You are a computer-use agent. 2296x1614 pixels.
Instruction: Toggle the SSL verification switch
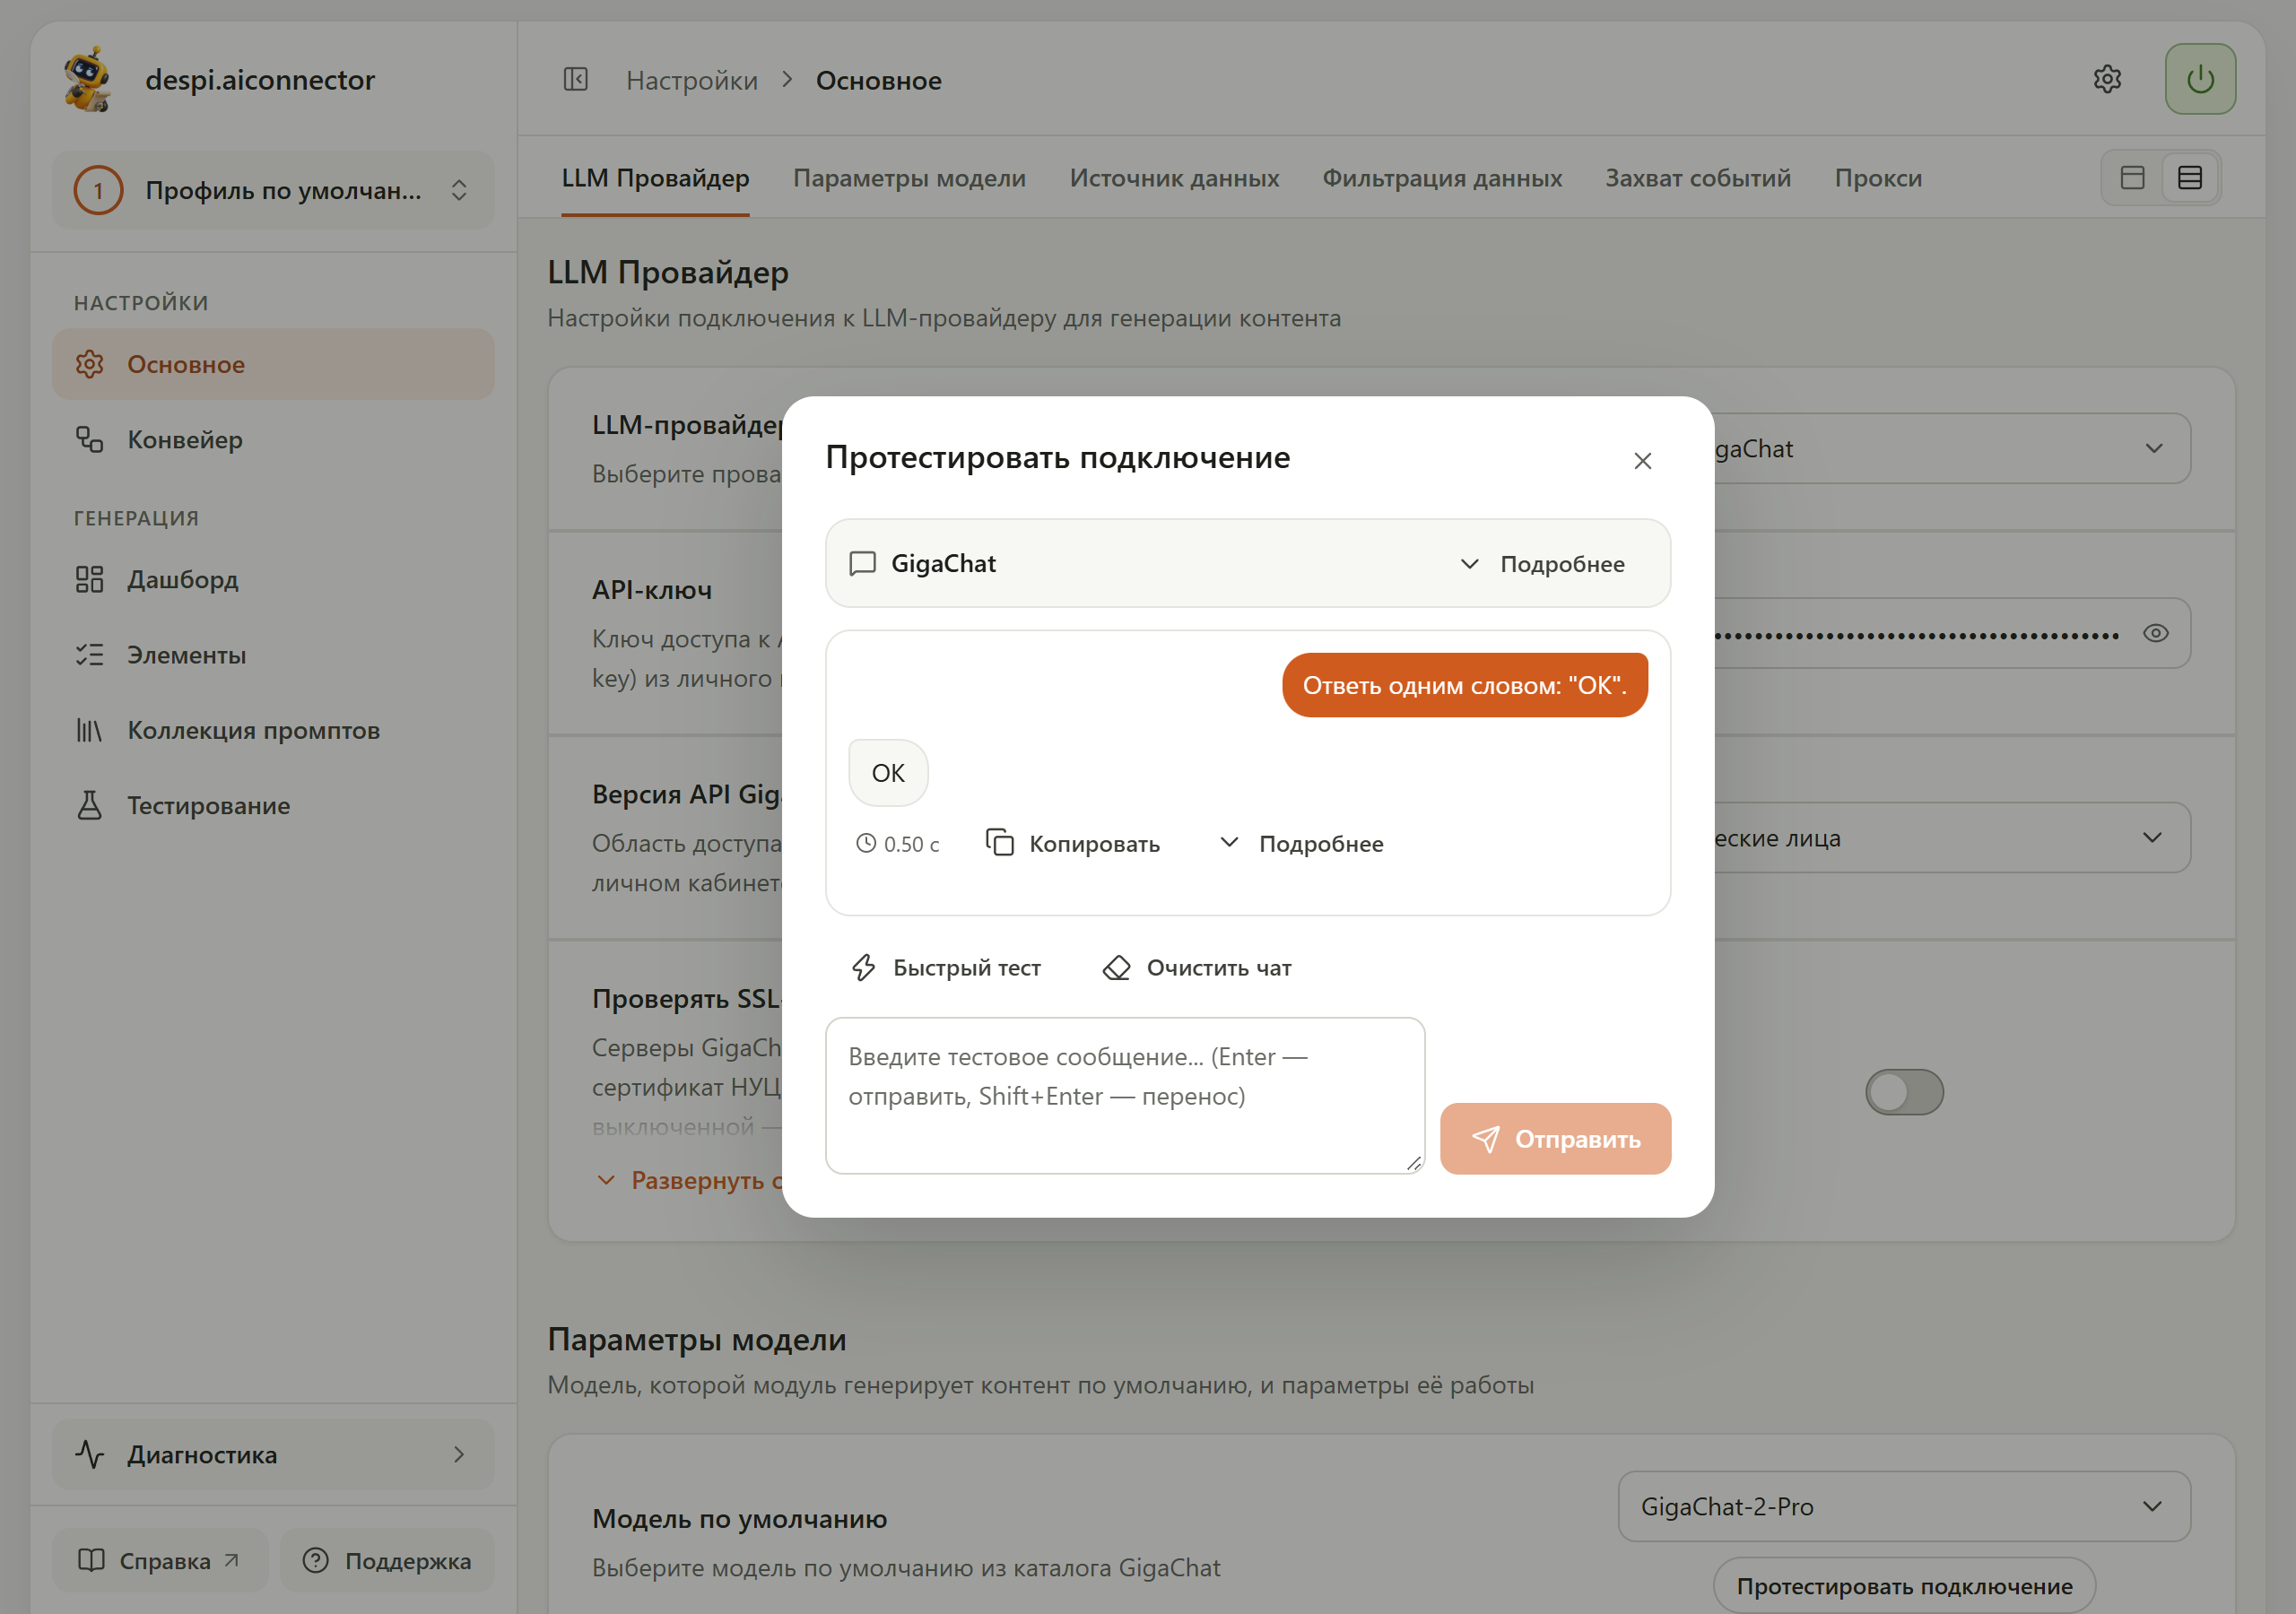tap(1904, 1092)
